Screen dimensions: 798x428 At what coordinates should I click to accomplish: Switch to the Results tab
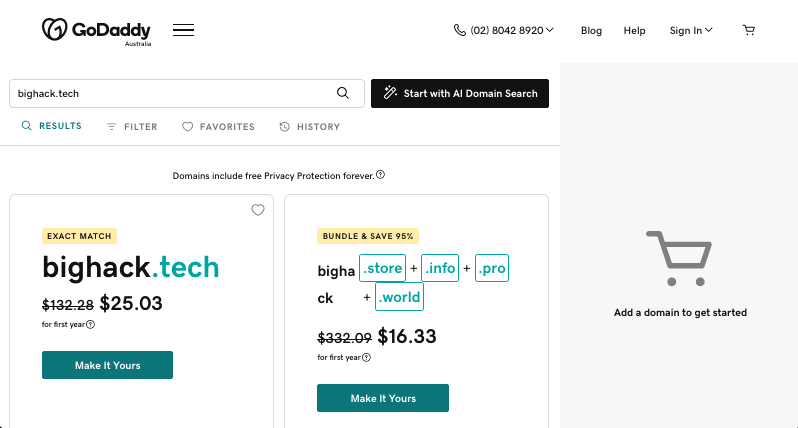tap(52, 126)
